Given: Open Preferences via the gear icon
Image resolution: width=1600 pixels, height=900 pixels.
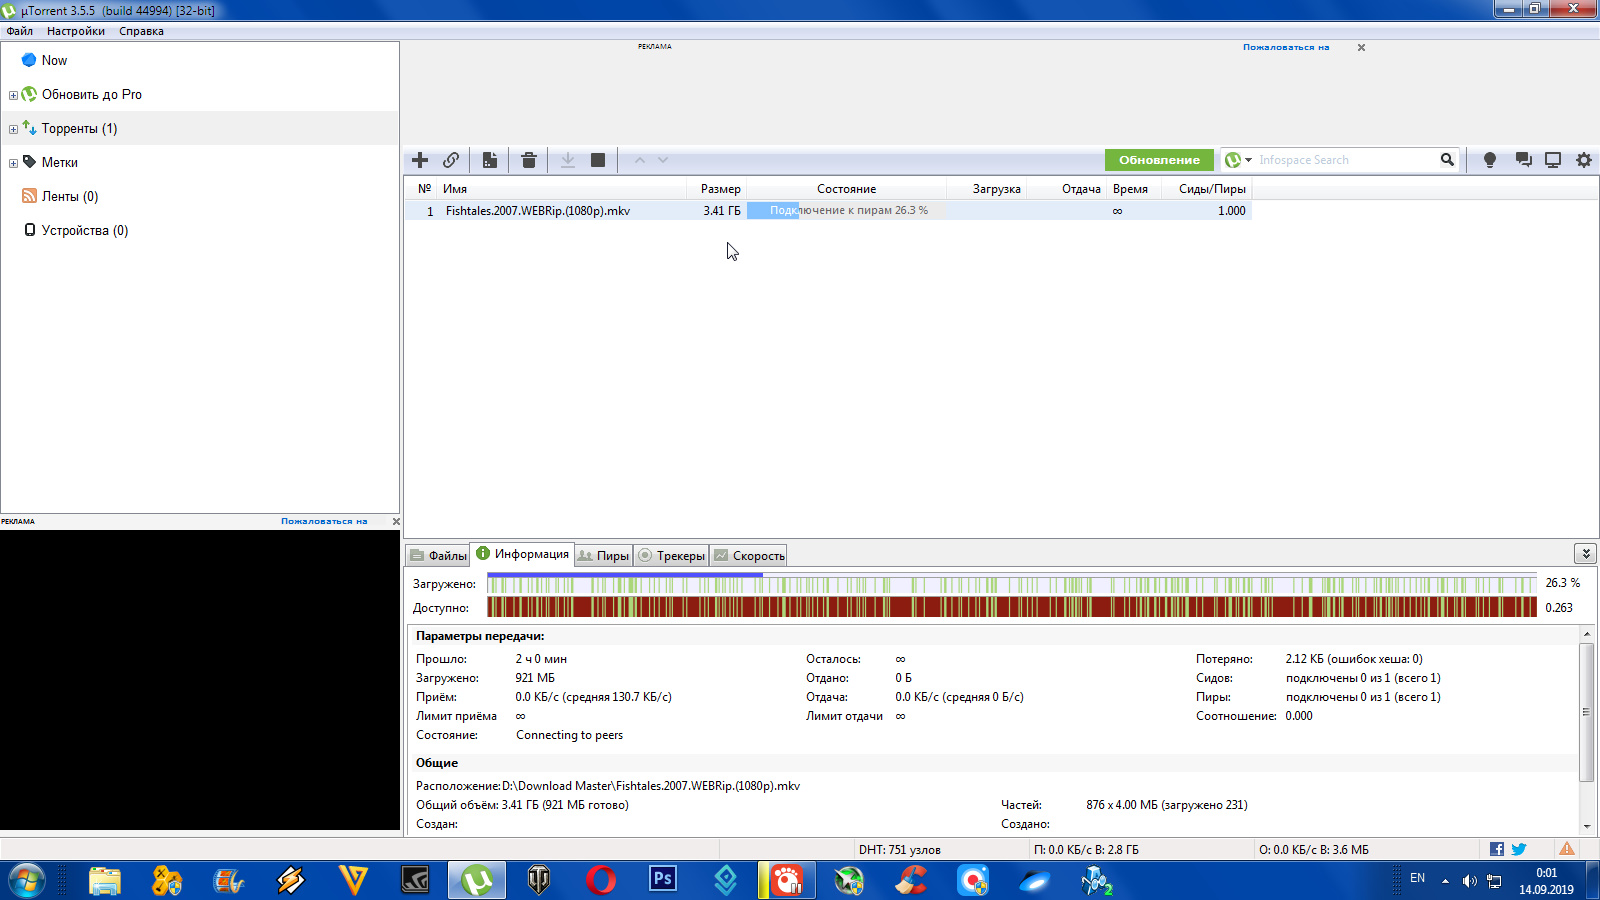Looking at the screenshot, I should click(x=1584, y=160).
